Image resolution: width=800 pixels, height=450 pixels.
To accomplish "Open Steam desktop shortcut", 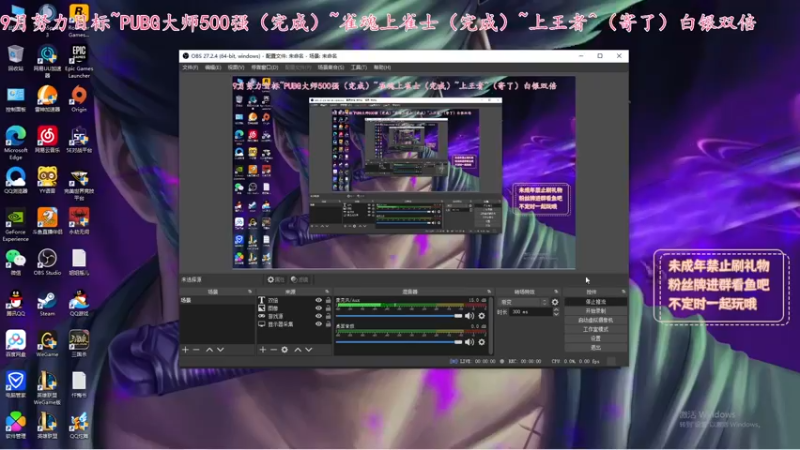I will [47, 303].
